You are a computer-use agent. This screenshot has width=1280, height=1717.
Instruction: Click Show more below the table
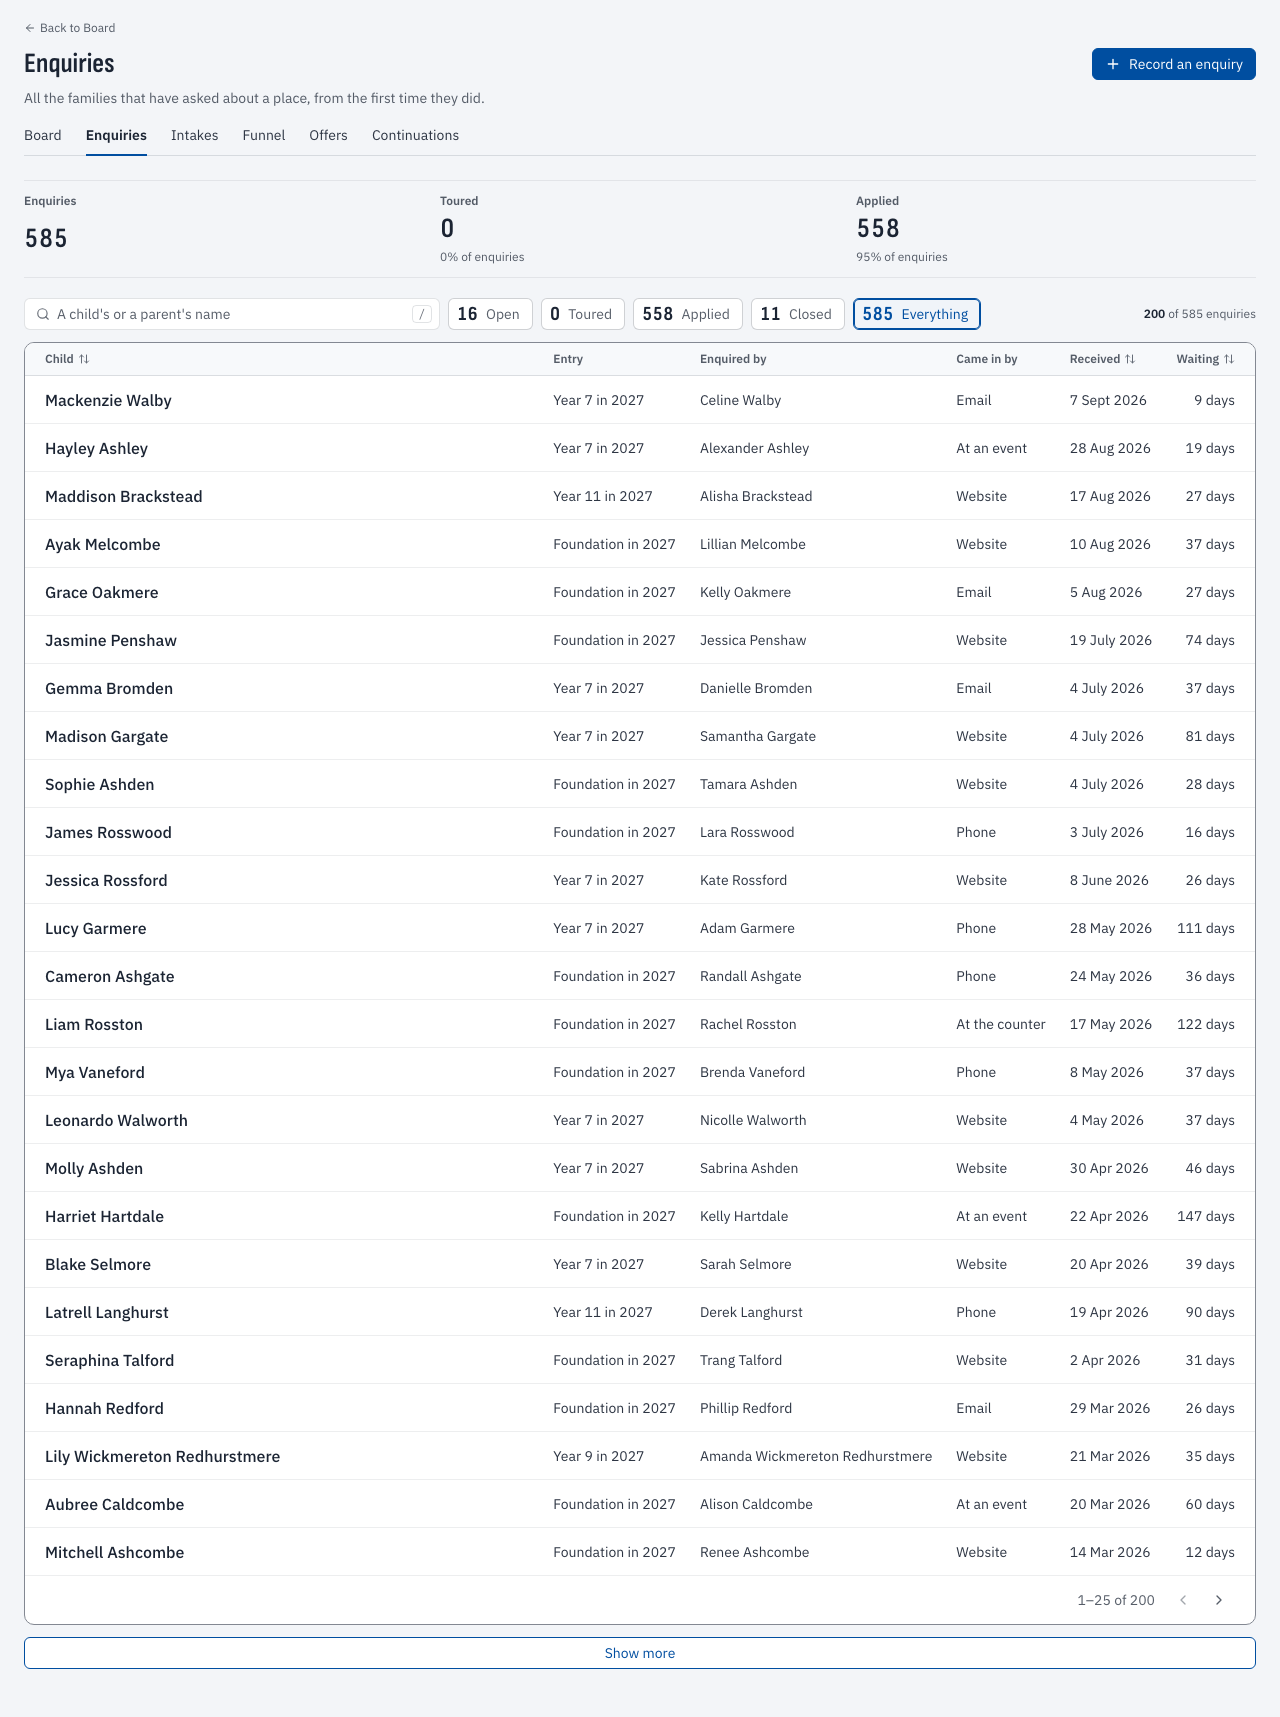point(640,1653)
